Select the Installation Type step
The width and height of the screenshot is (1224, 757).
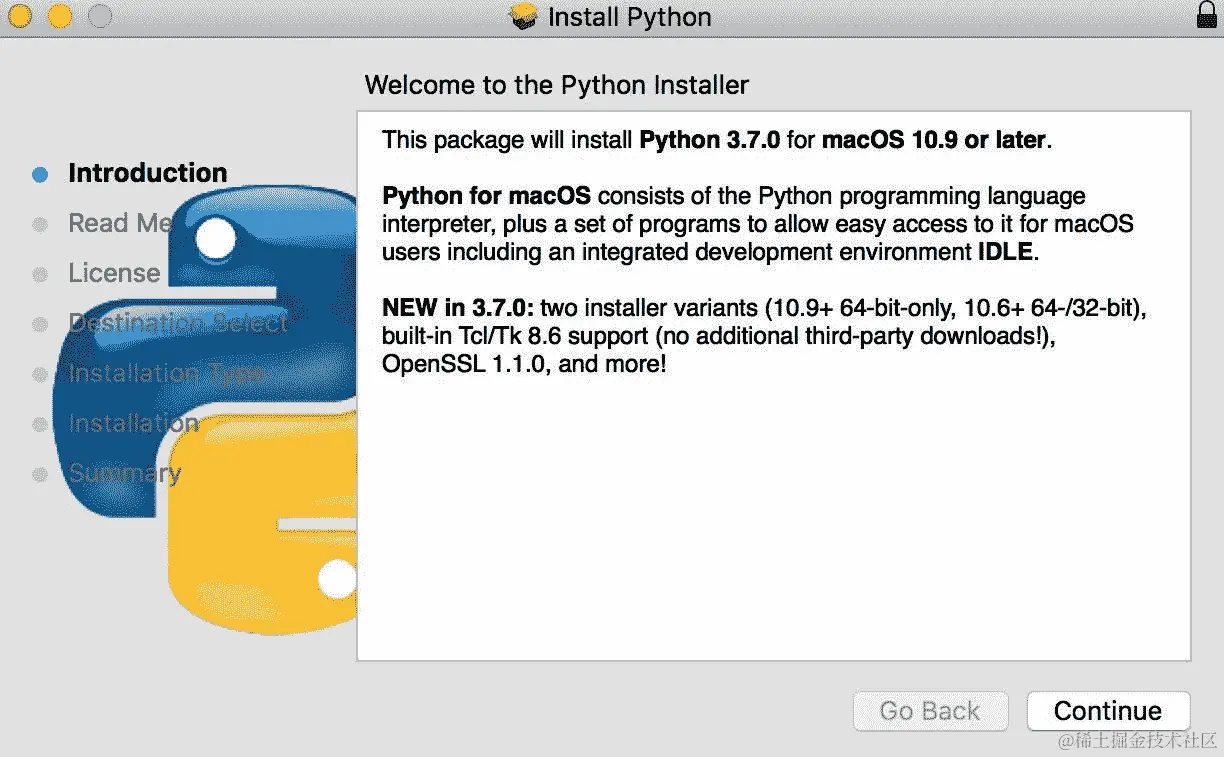pos(166,374)
